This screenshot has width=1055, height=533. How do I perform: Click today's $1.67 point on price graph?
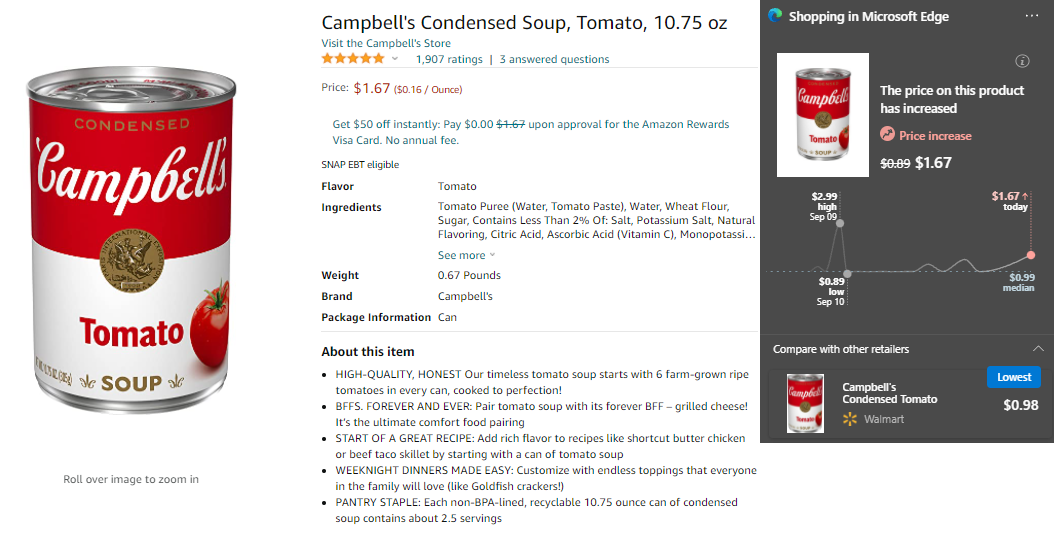1031,255
